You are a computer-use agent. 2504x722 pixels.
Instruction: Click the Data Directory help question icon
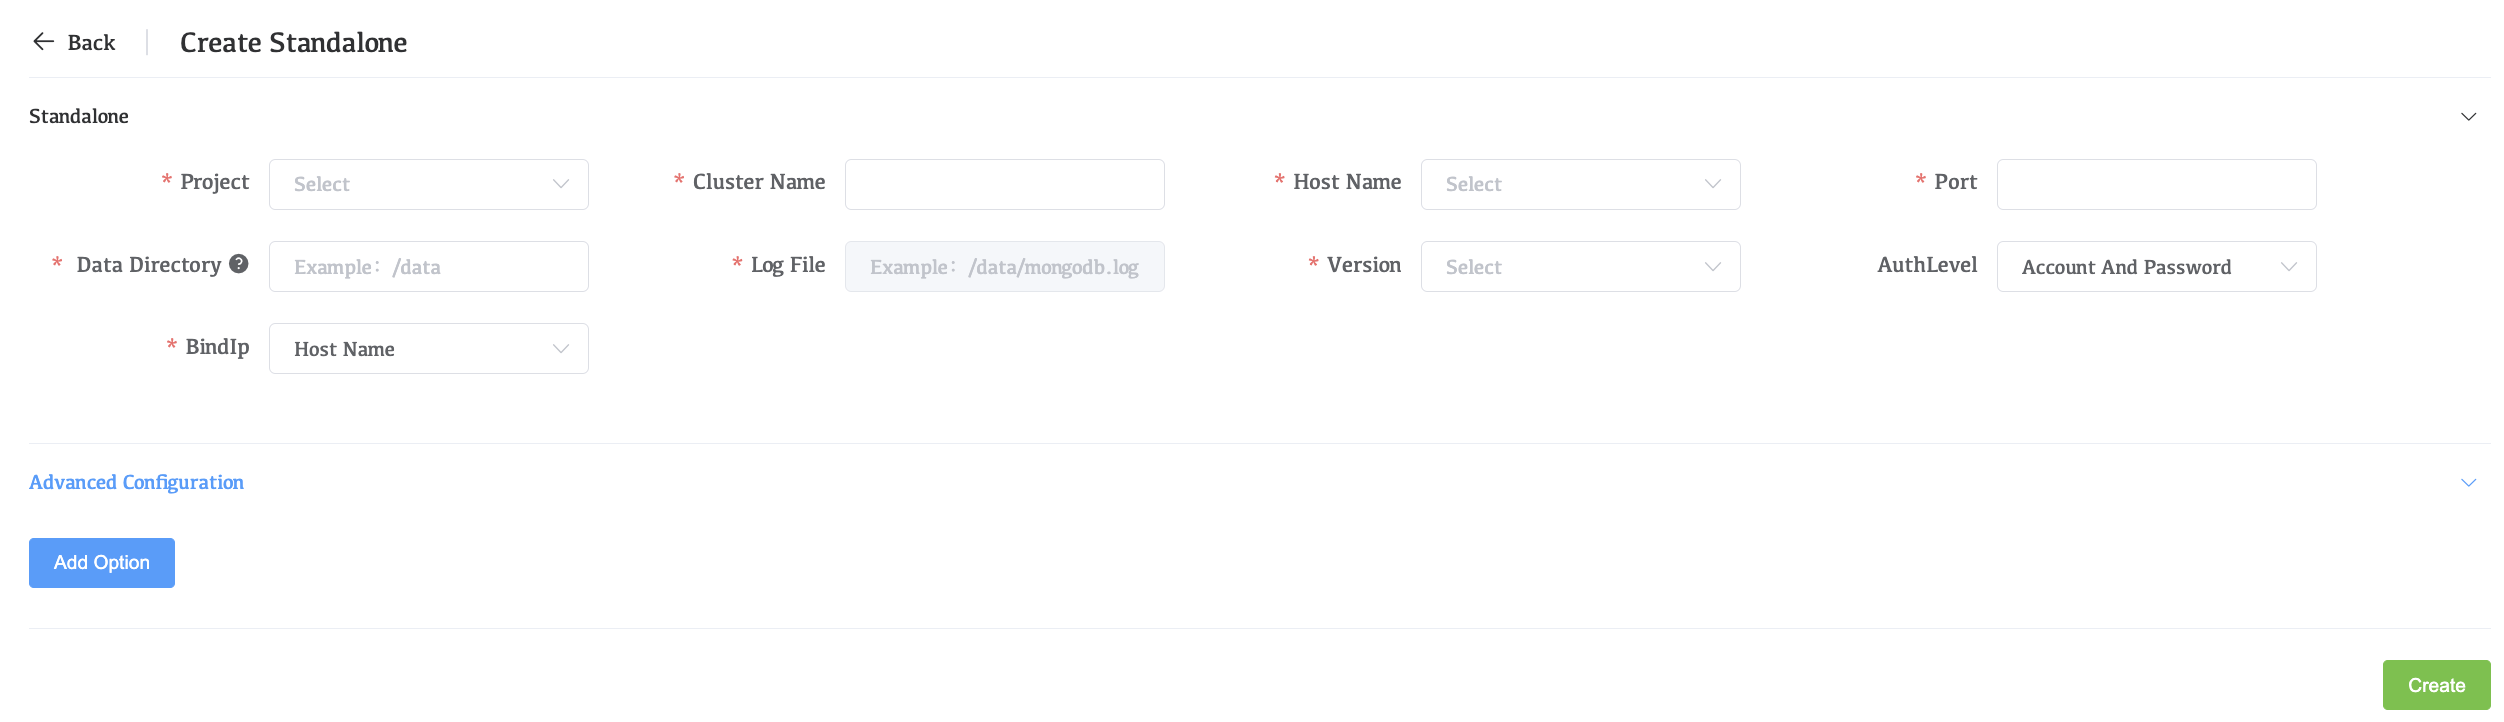coord(239,264)
